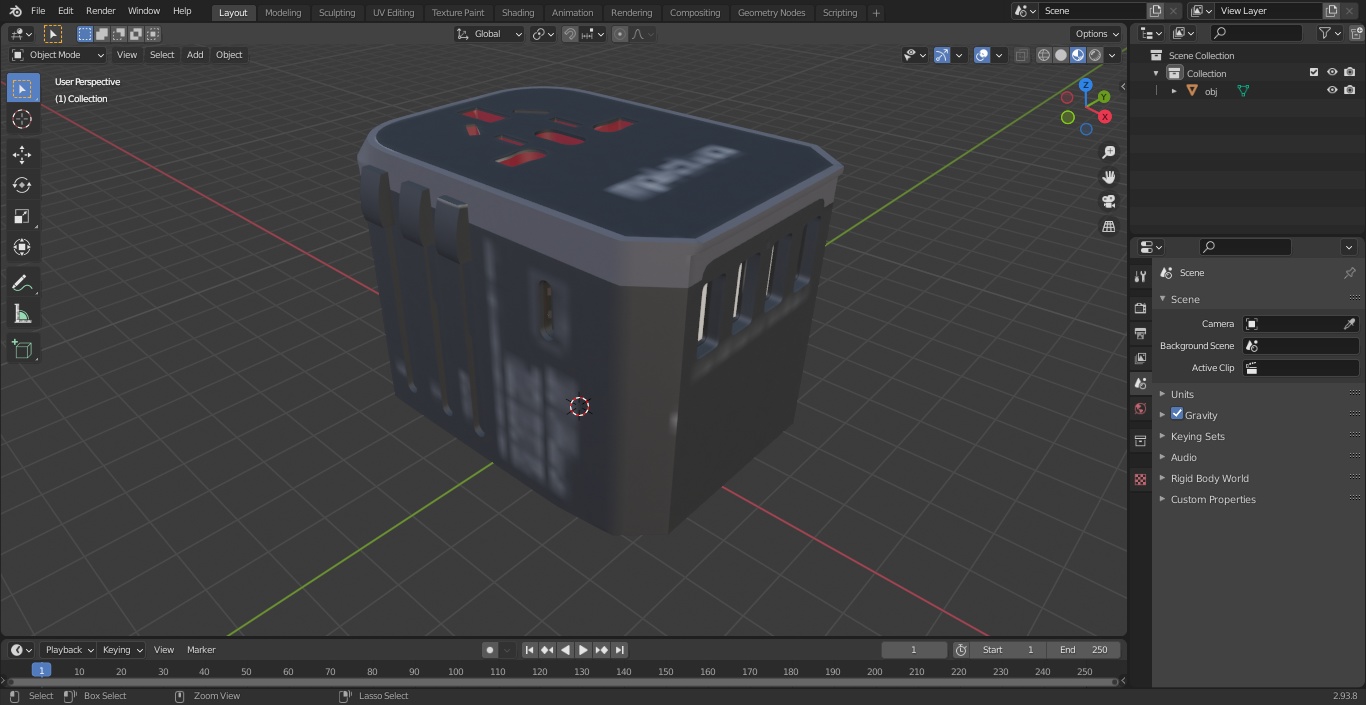Image resolution: width=1366 pixels, height=705 pixels.
Task: Activate the Cursor tool
Action: click(x=22, y=119)
